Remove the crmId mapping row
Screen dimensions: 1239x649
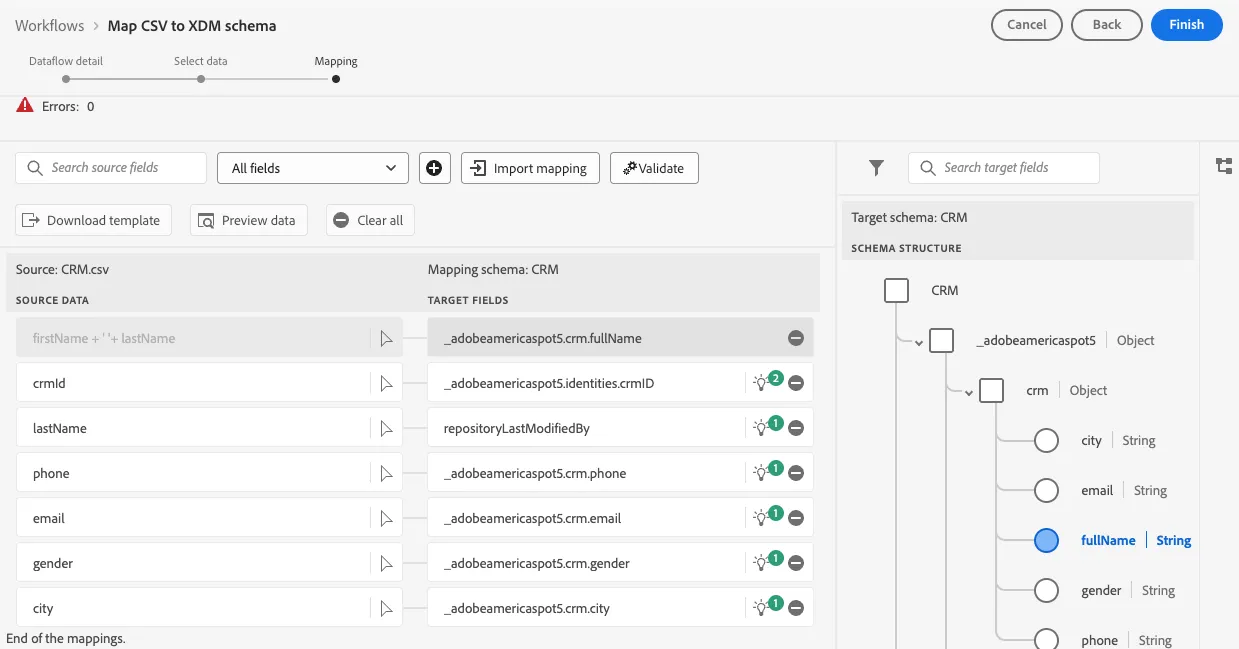tap(796, 383)
